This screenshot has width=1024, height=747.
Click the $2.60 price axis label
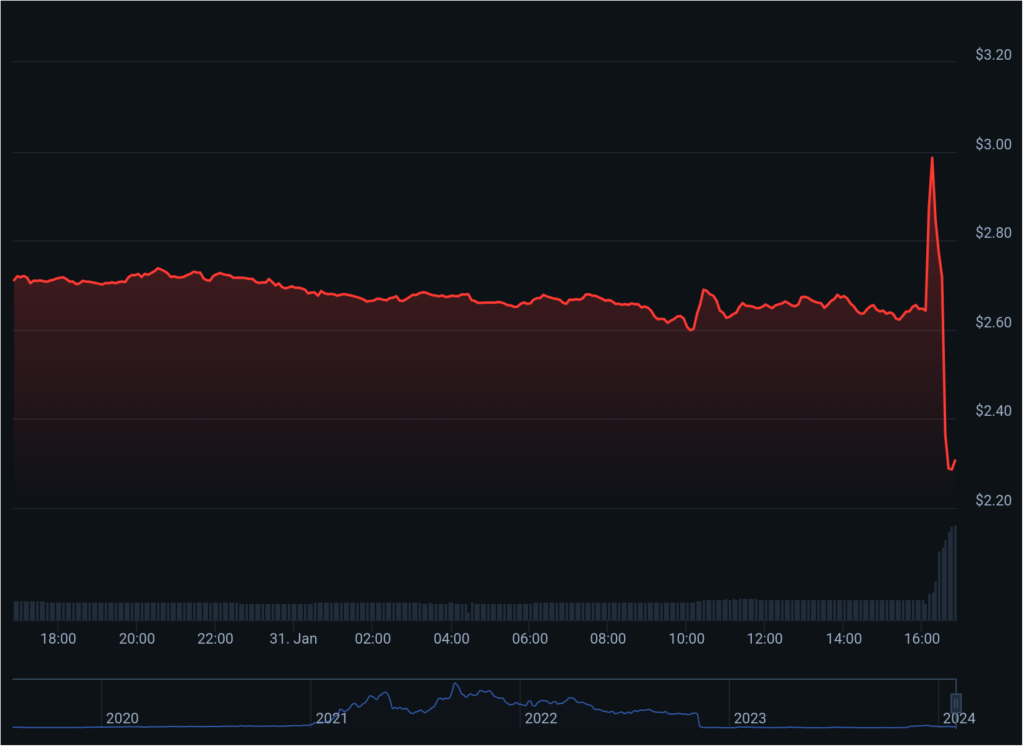click(993, 323)
